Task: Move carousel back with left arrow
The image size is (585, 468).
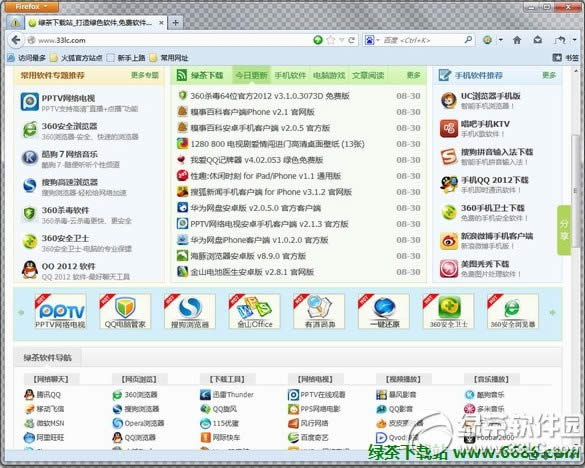Action: click(x=21, y=312)
